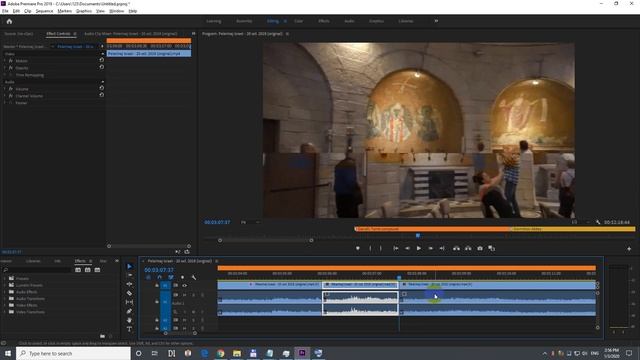Select the Type tool
640x360 pixels.
(130, 329)
